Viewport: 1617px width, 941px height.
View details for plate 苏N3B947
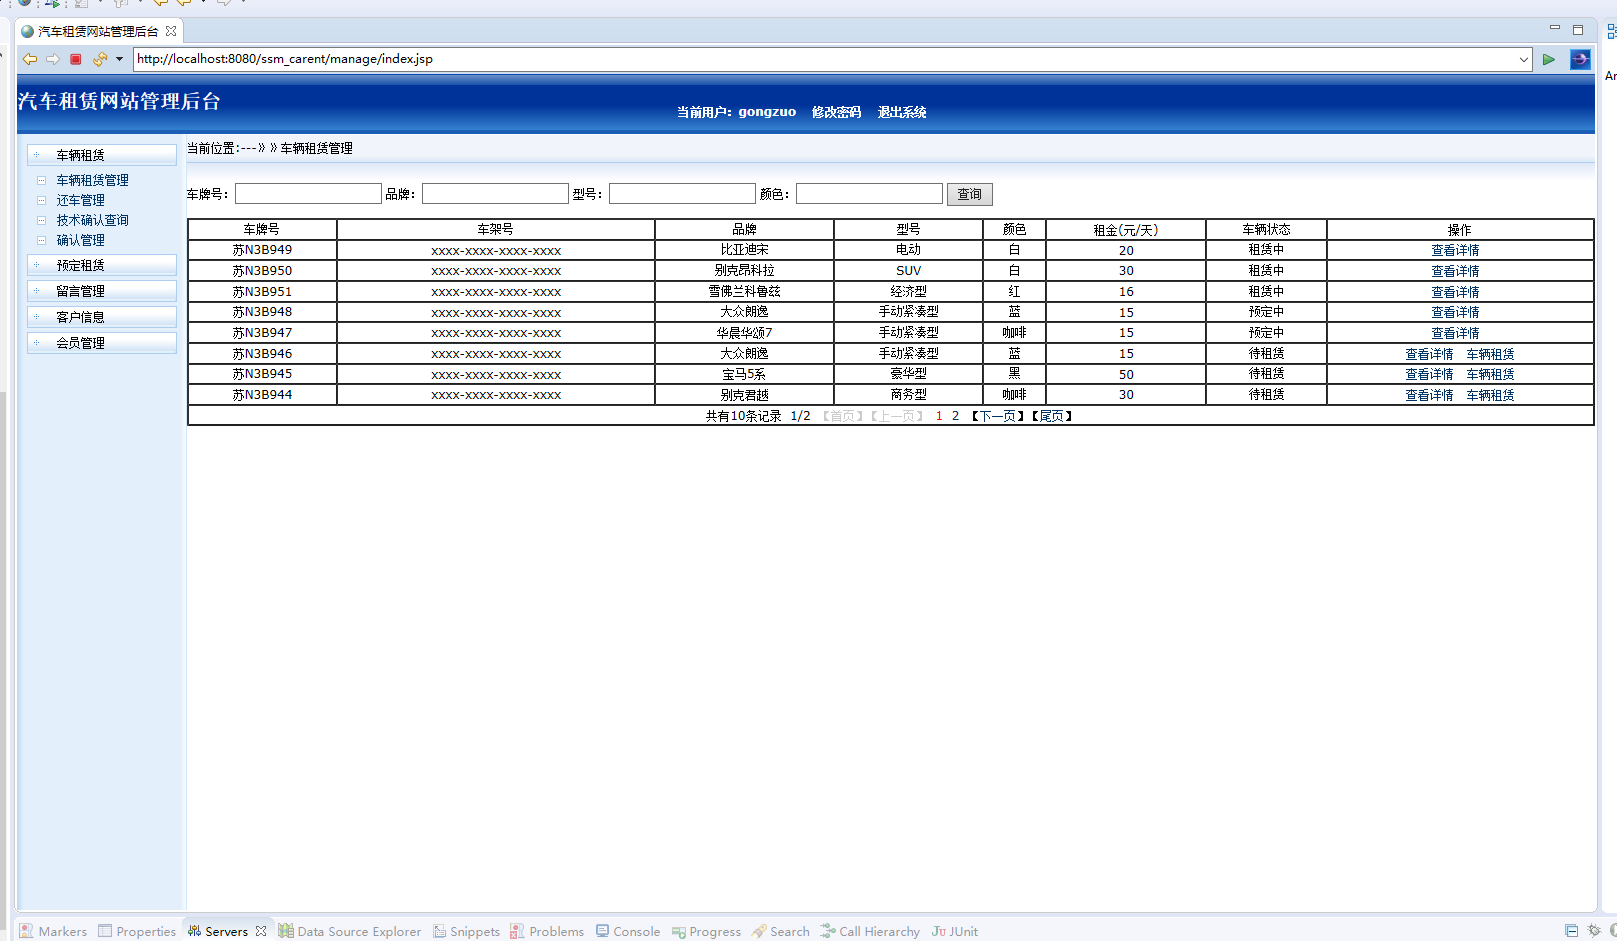(x=1455, y=333)
